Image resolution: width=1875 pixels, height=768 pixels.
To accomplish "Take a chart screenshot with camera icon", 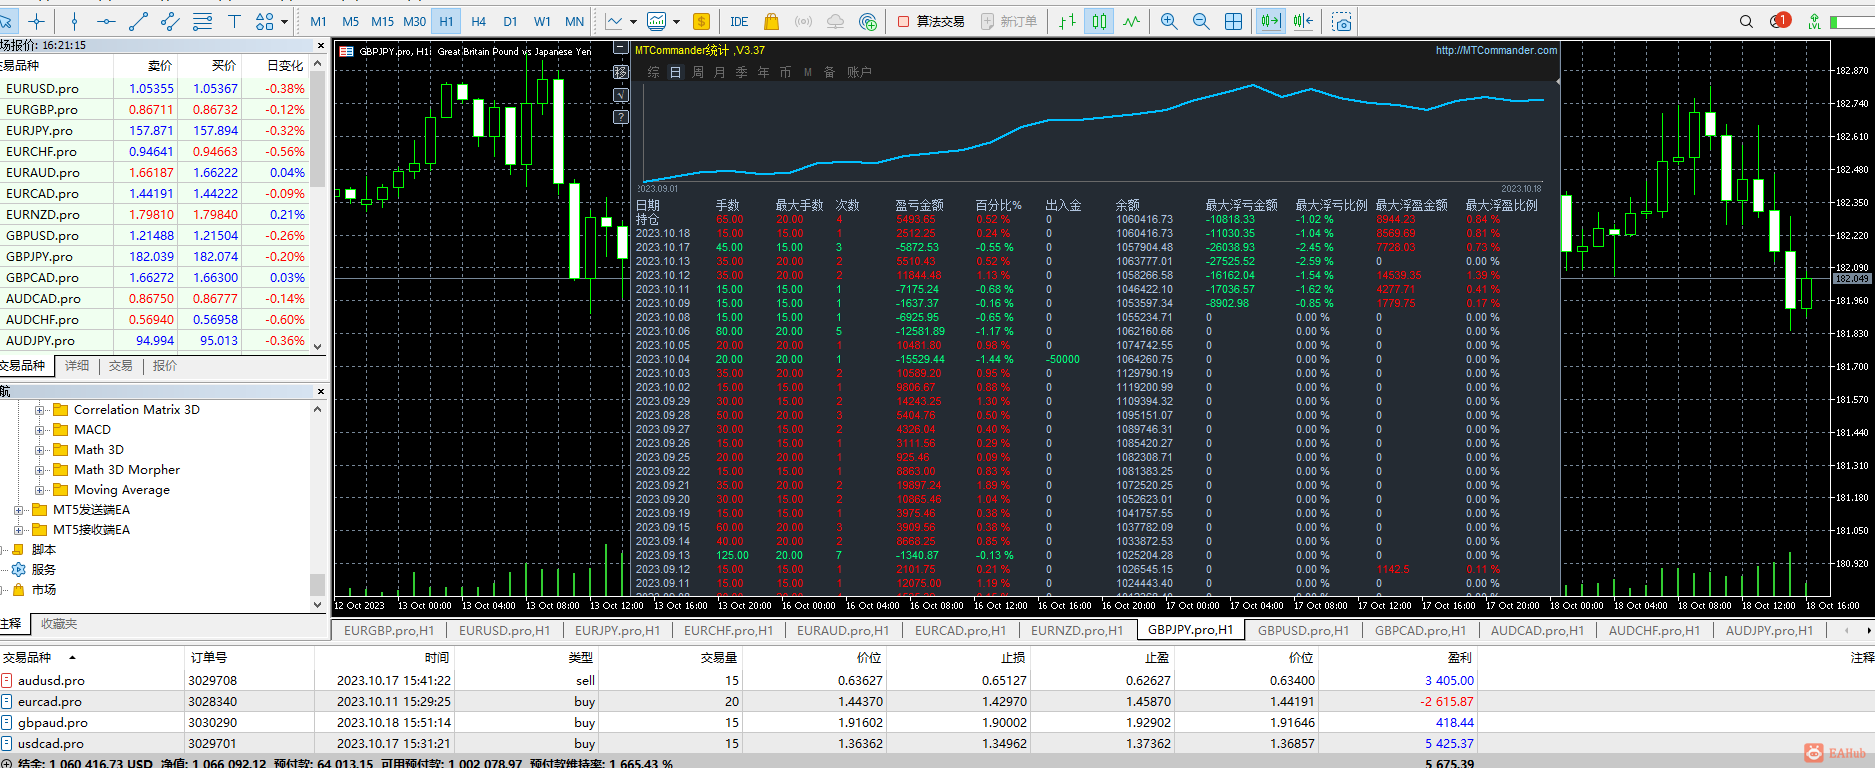I will (x=1342, y=21).
